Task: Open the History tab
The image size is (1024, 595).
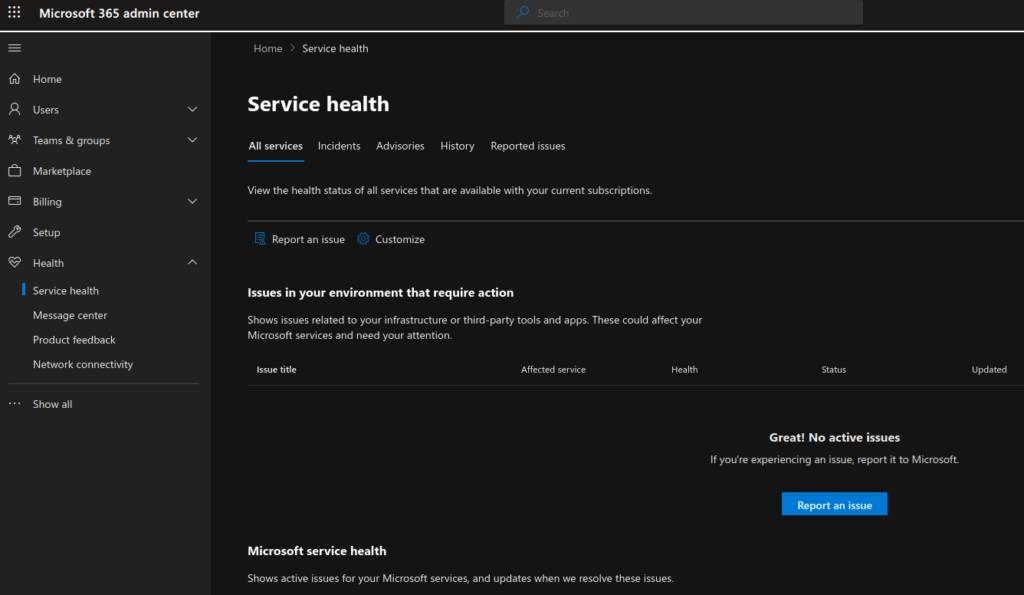Action: pyautogui.click(x=457, y=146)
